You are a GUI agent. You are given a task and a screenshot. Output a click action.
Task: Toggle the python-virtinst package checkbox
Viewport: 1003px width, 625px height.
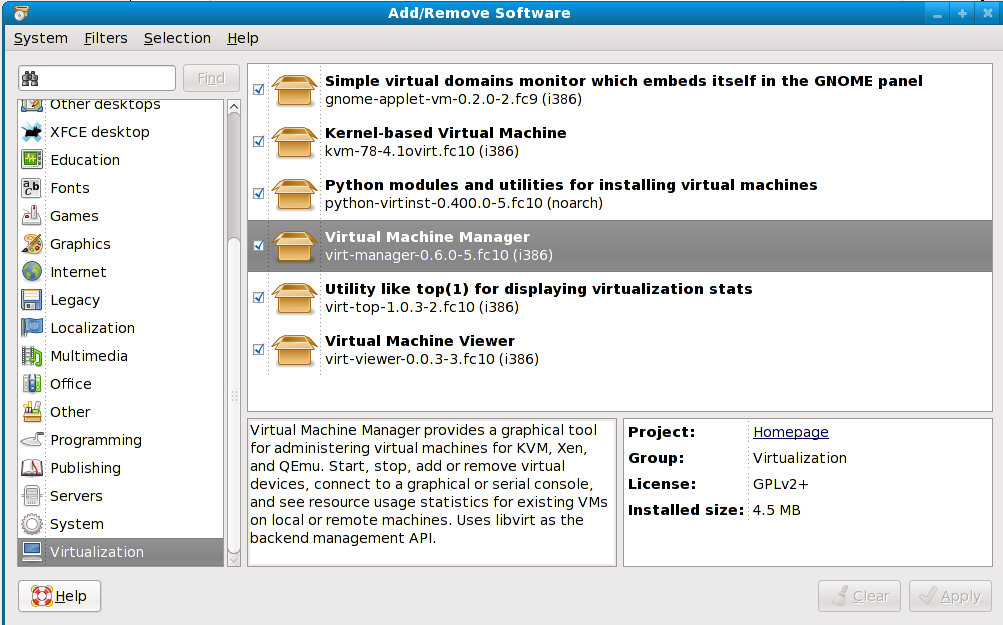pos(259,194)
